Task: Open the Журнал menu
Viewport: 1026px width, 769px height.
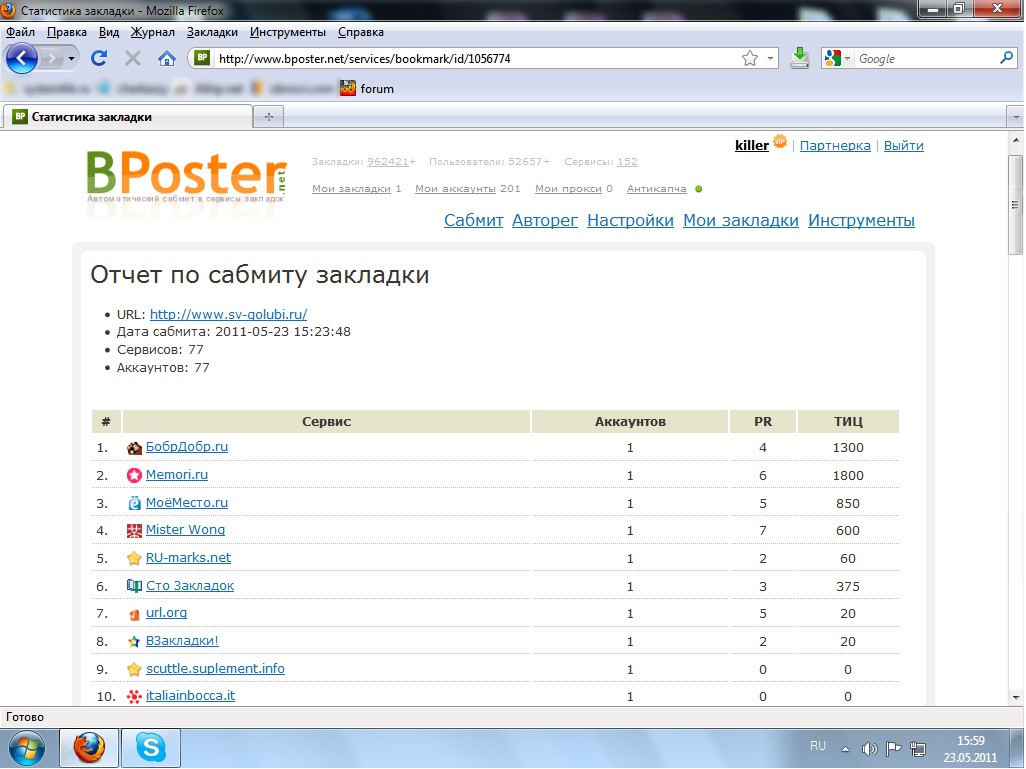Action: tap(152, 32)
